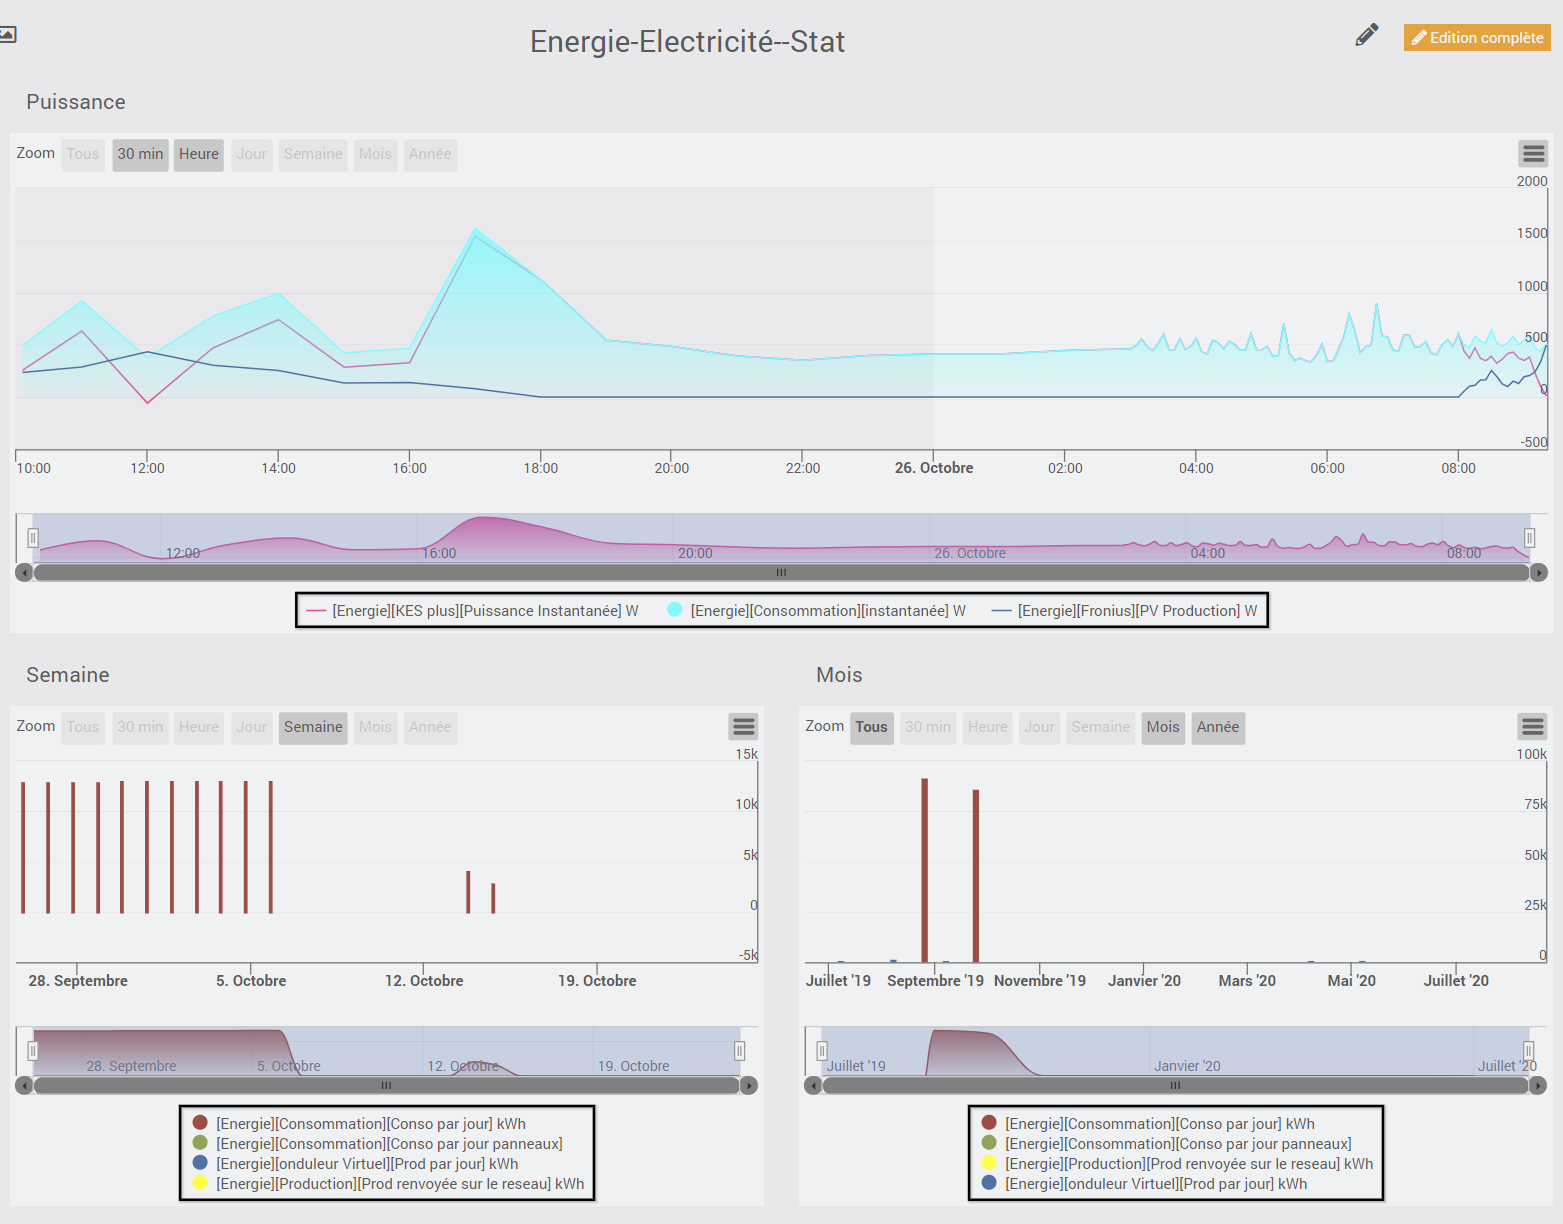
Task: Click the image icon left of the page title
Action: [7, 35]
